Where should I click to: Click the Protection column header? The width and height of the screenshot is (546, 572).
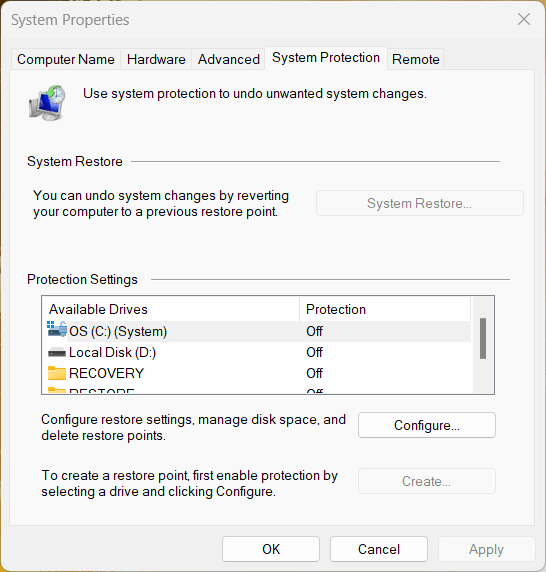[385, 309]
